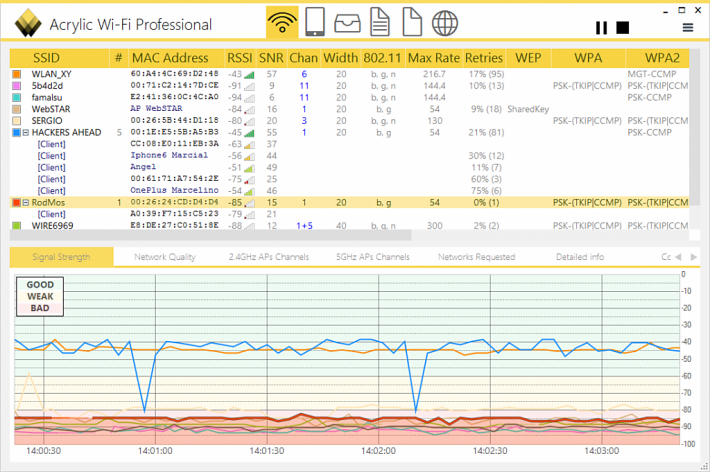The width and height of the screenshot is (710, 472).
Task: Open the inbox tray icon
Action: [x=347, y=23]
